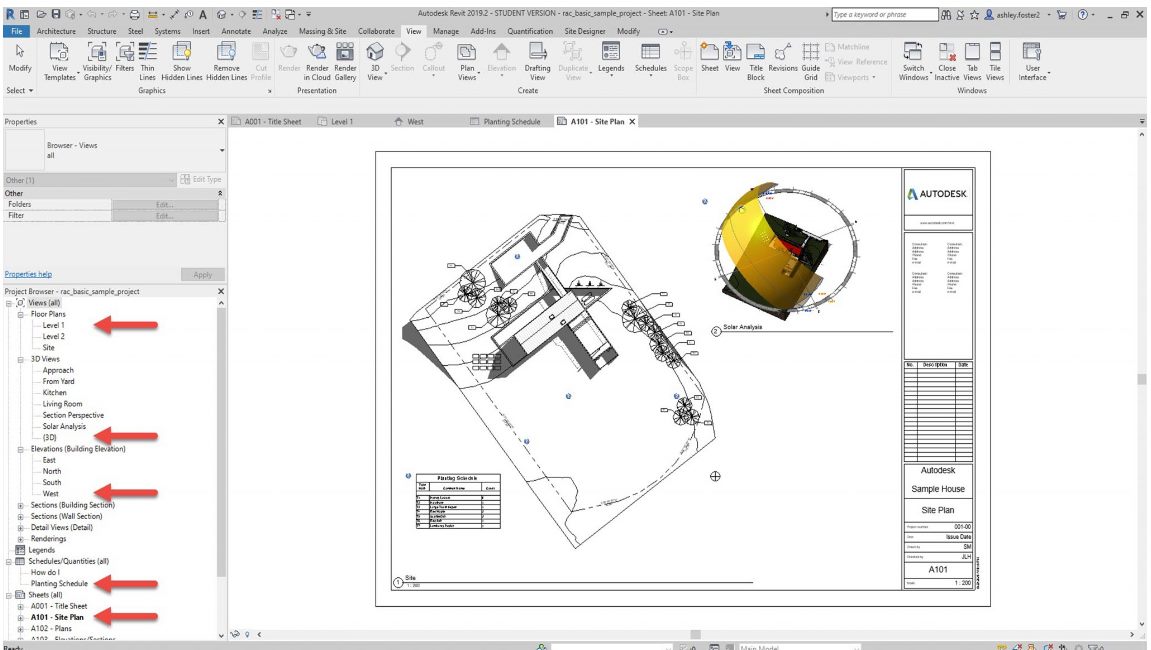Select the Modify tool
This screenshot has height=650, width=1151.
(x=20, y=58)
